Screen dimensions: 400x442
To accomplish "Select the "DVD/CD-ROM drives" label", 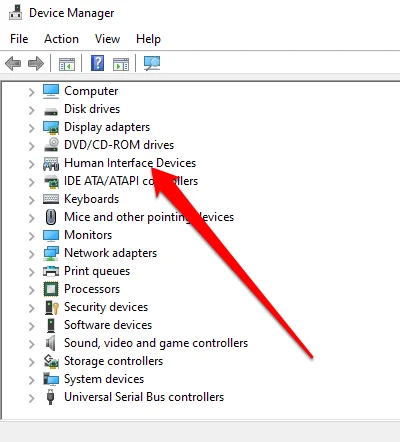I will tap(119, 145).
